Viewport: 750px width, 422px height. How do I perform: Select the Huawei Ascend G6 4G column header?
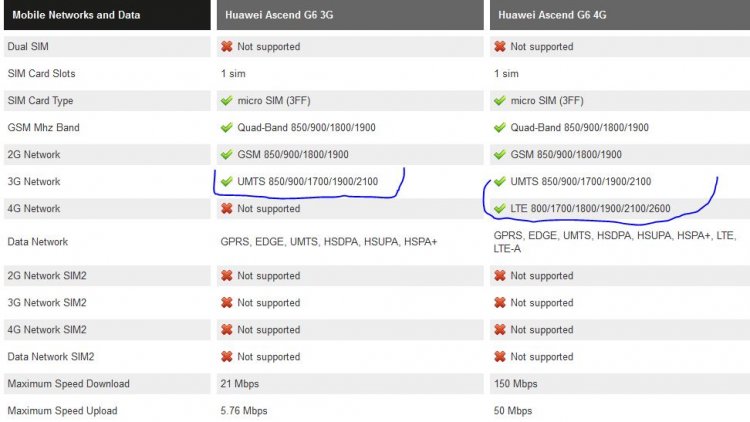click(x=620, y=15)
